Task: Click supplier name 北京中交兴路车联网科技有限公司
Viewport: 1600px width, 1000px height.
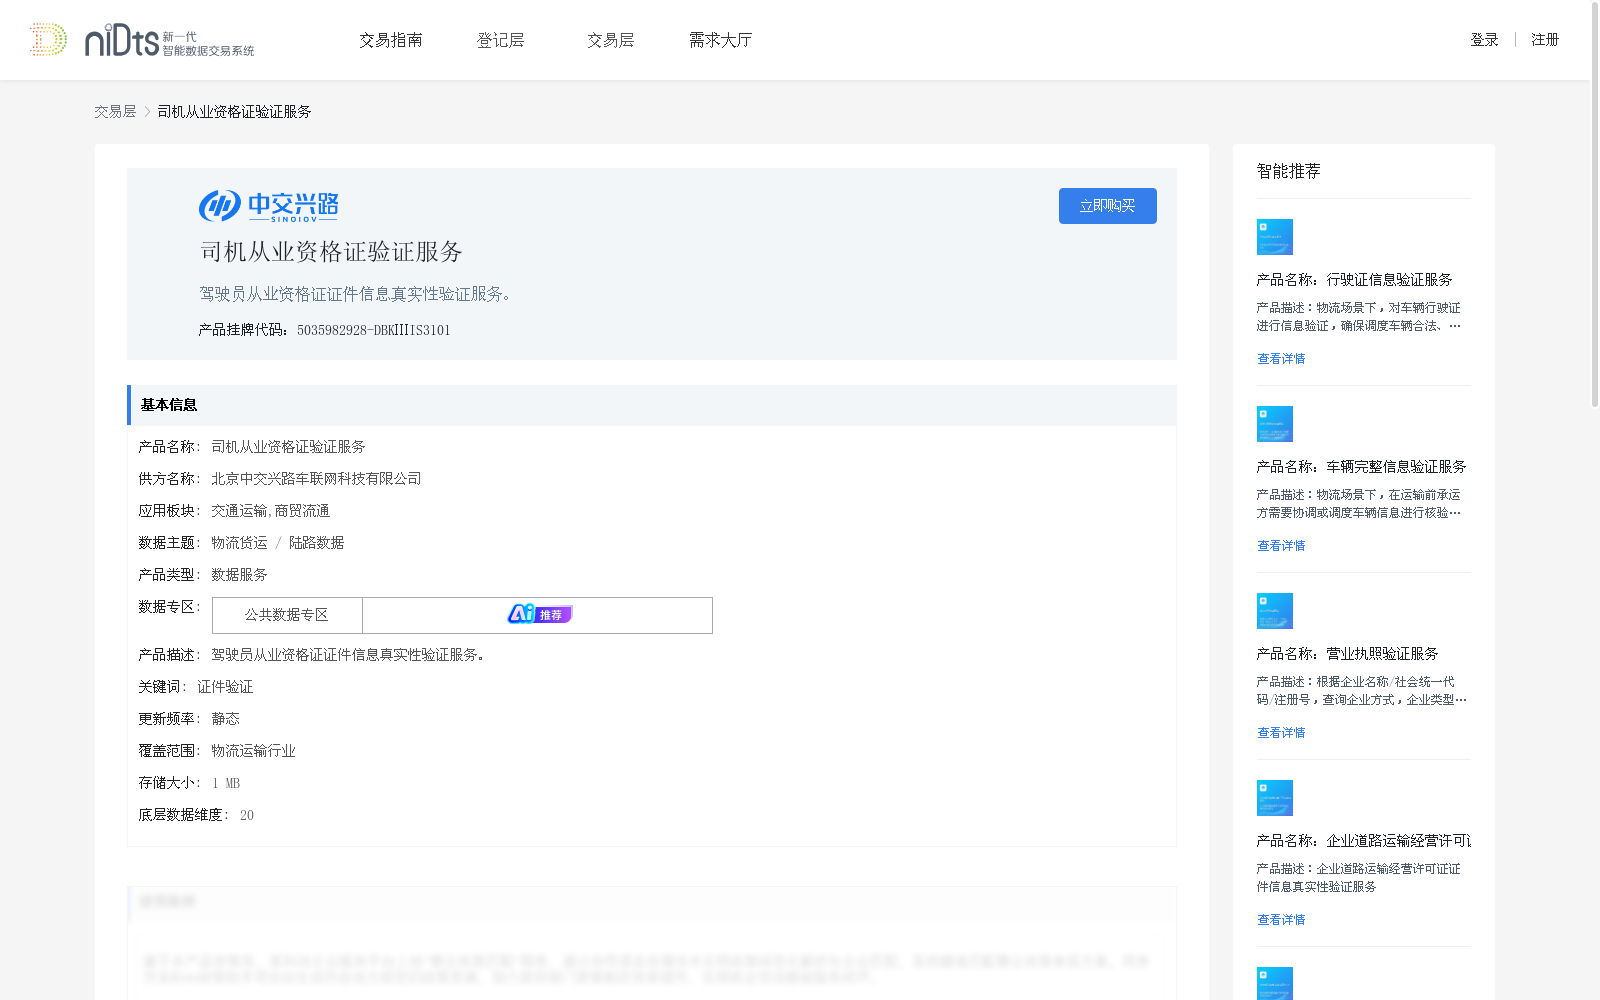Action: (316, 479)
